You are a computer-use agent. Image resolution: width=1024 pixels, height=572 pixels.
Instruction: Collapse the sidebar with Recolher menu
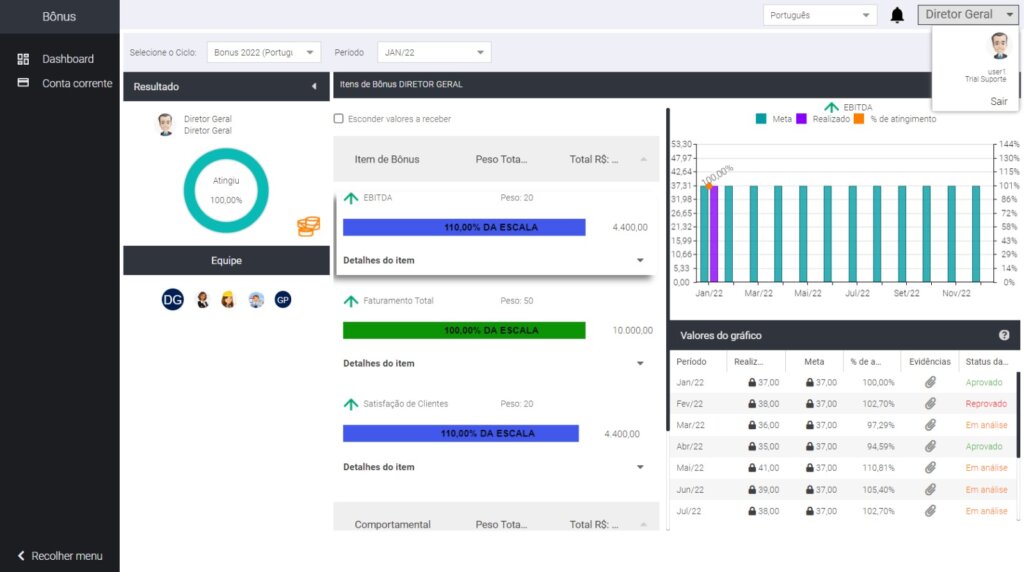pyautogui.click(x=59, y=556)
